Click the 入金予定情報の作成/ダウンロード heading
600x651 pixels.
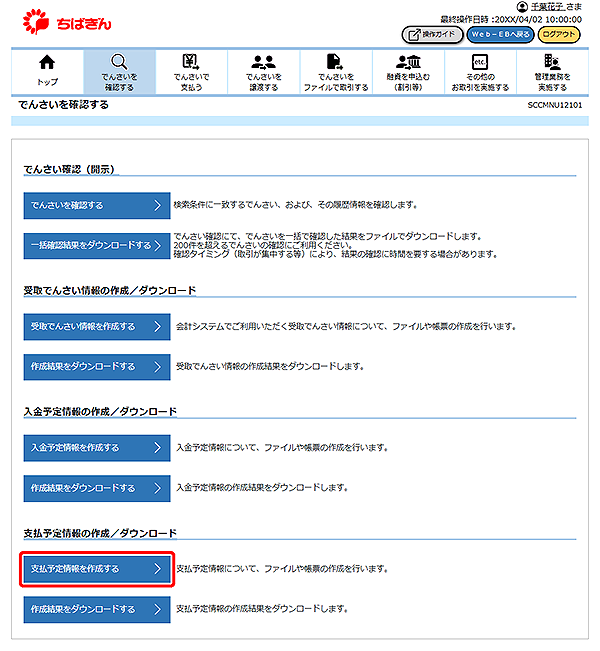pyautogui.click(x=100, y=412)
